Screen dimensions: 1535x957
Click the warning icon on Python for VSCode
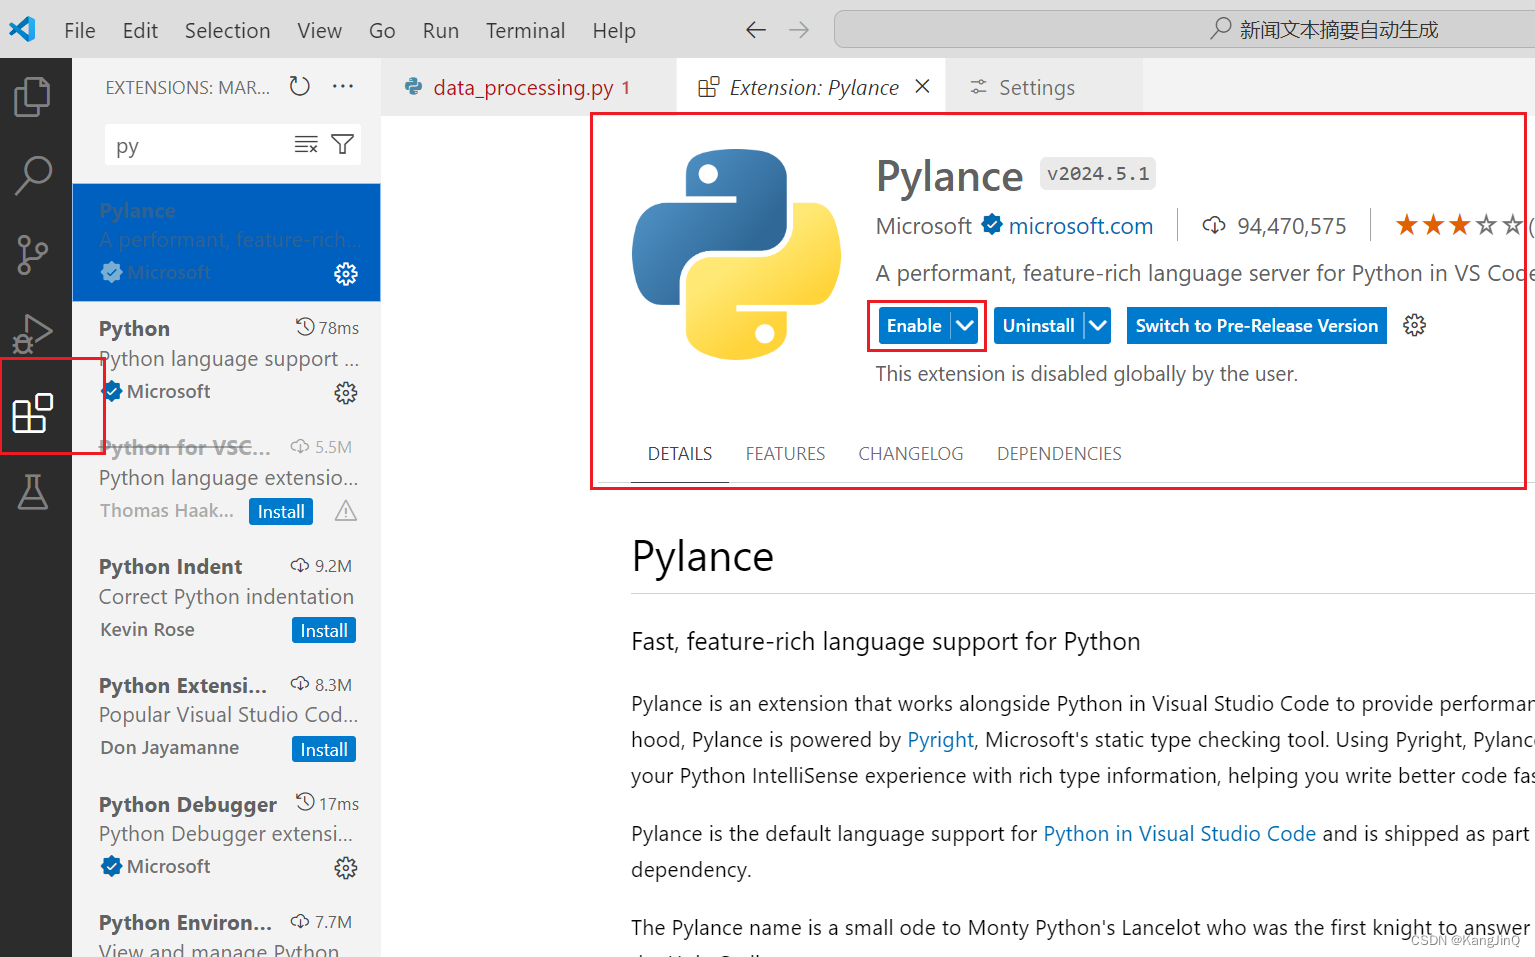click(x=346, y=511)
